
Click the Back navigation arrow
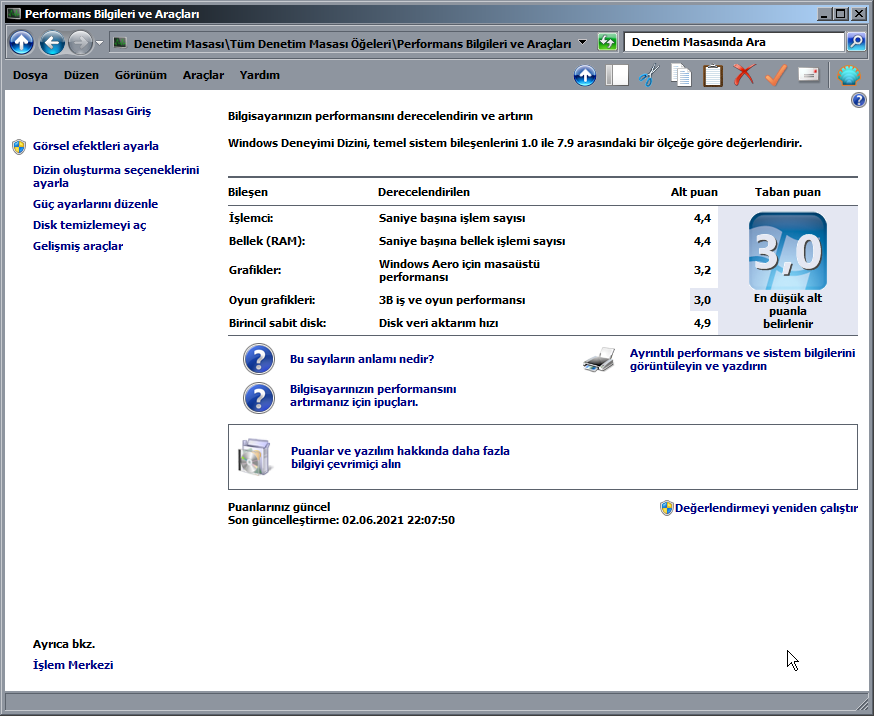click(x=52, y=42)
